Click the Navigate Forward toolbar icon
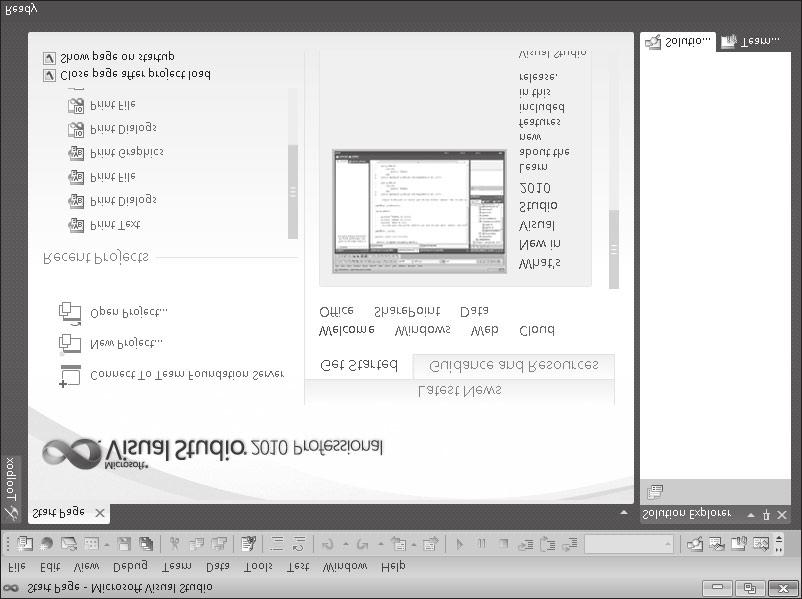The image size is (802, 599). (x=430, y=544)
